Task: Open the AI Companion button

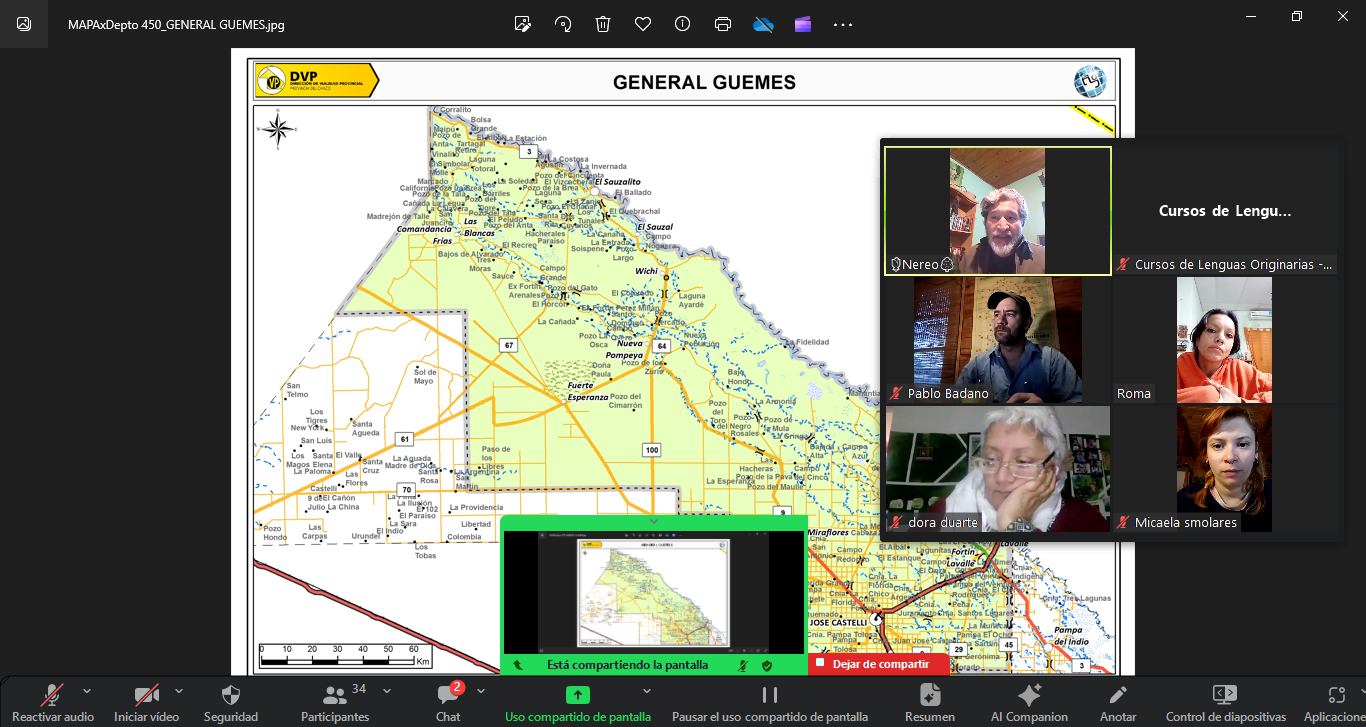Action: point(1029,702)
